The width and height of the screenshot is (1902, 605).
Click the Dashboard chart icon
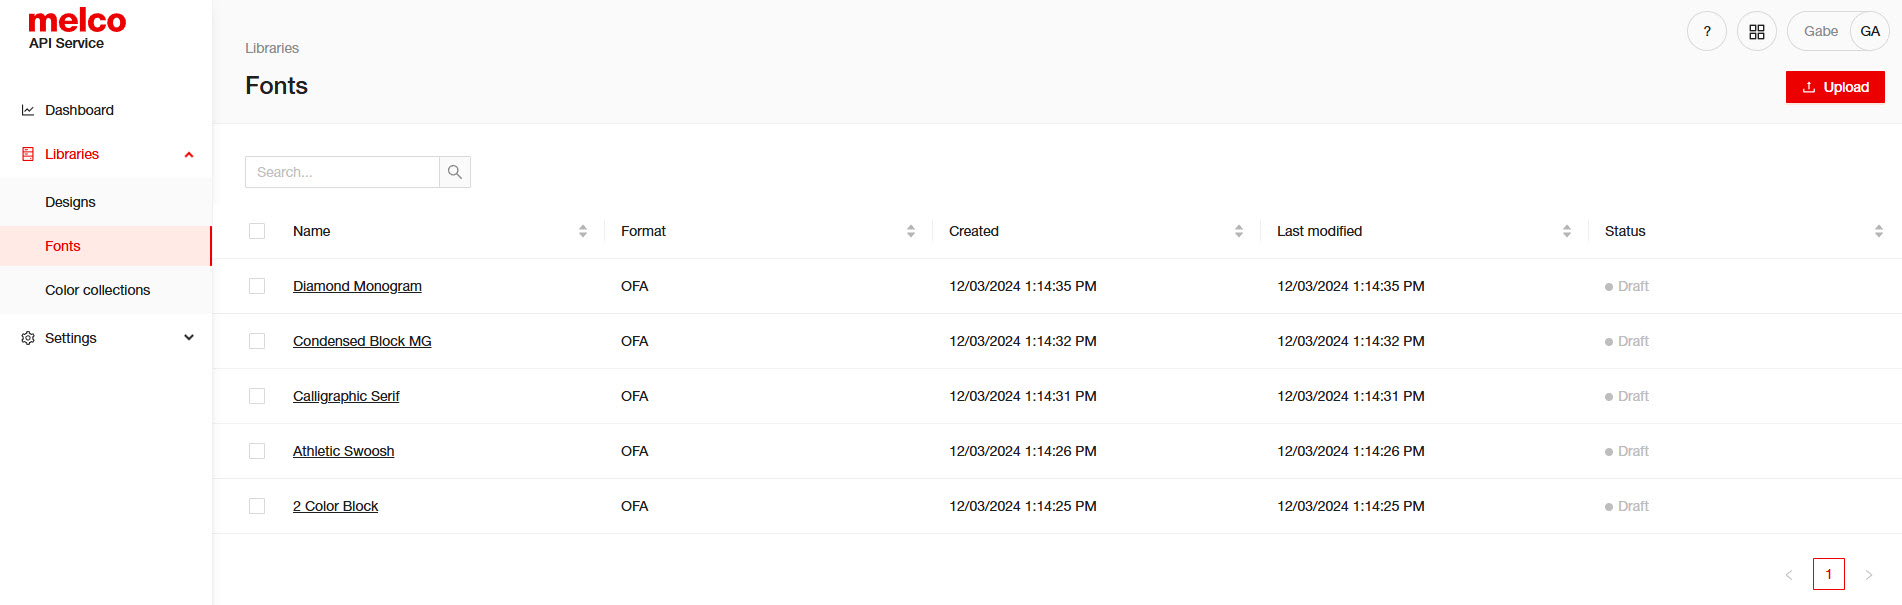pos(28,110)
